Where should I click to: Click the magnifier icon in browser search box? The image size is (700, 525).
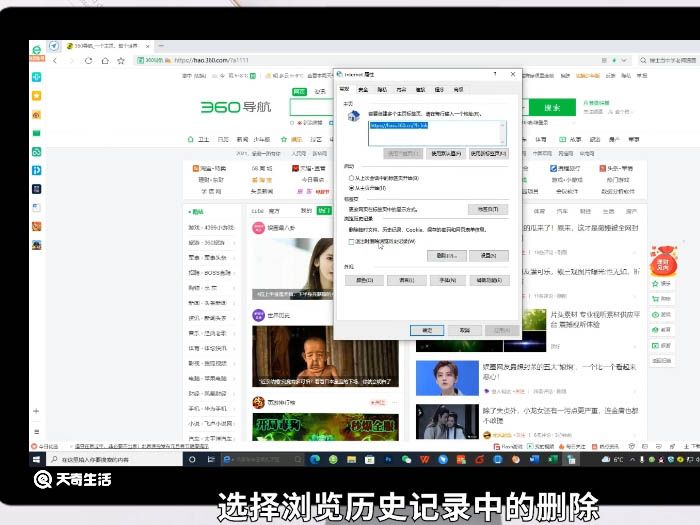click(x=643, y=60)
